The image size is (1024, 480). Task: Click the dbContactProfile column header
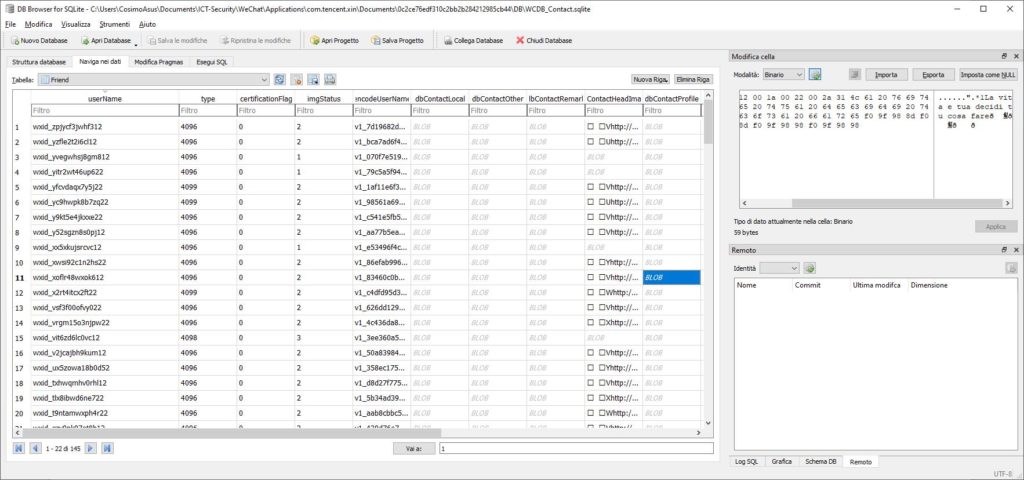click(672, 99)
